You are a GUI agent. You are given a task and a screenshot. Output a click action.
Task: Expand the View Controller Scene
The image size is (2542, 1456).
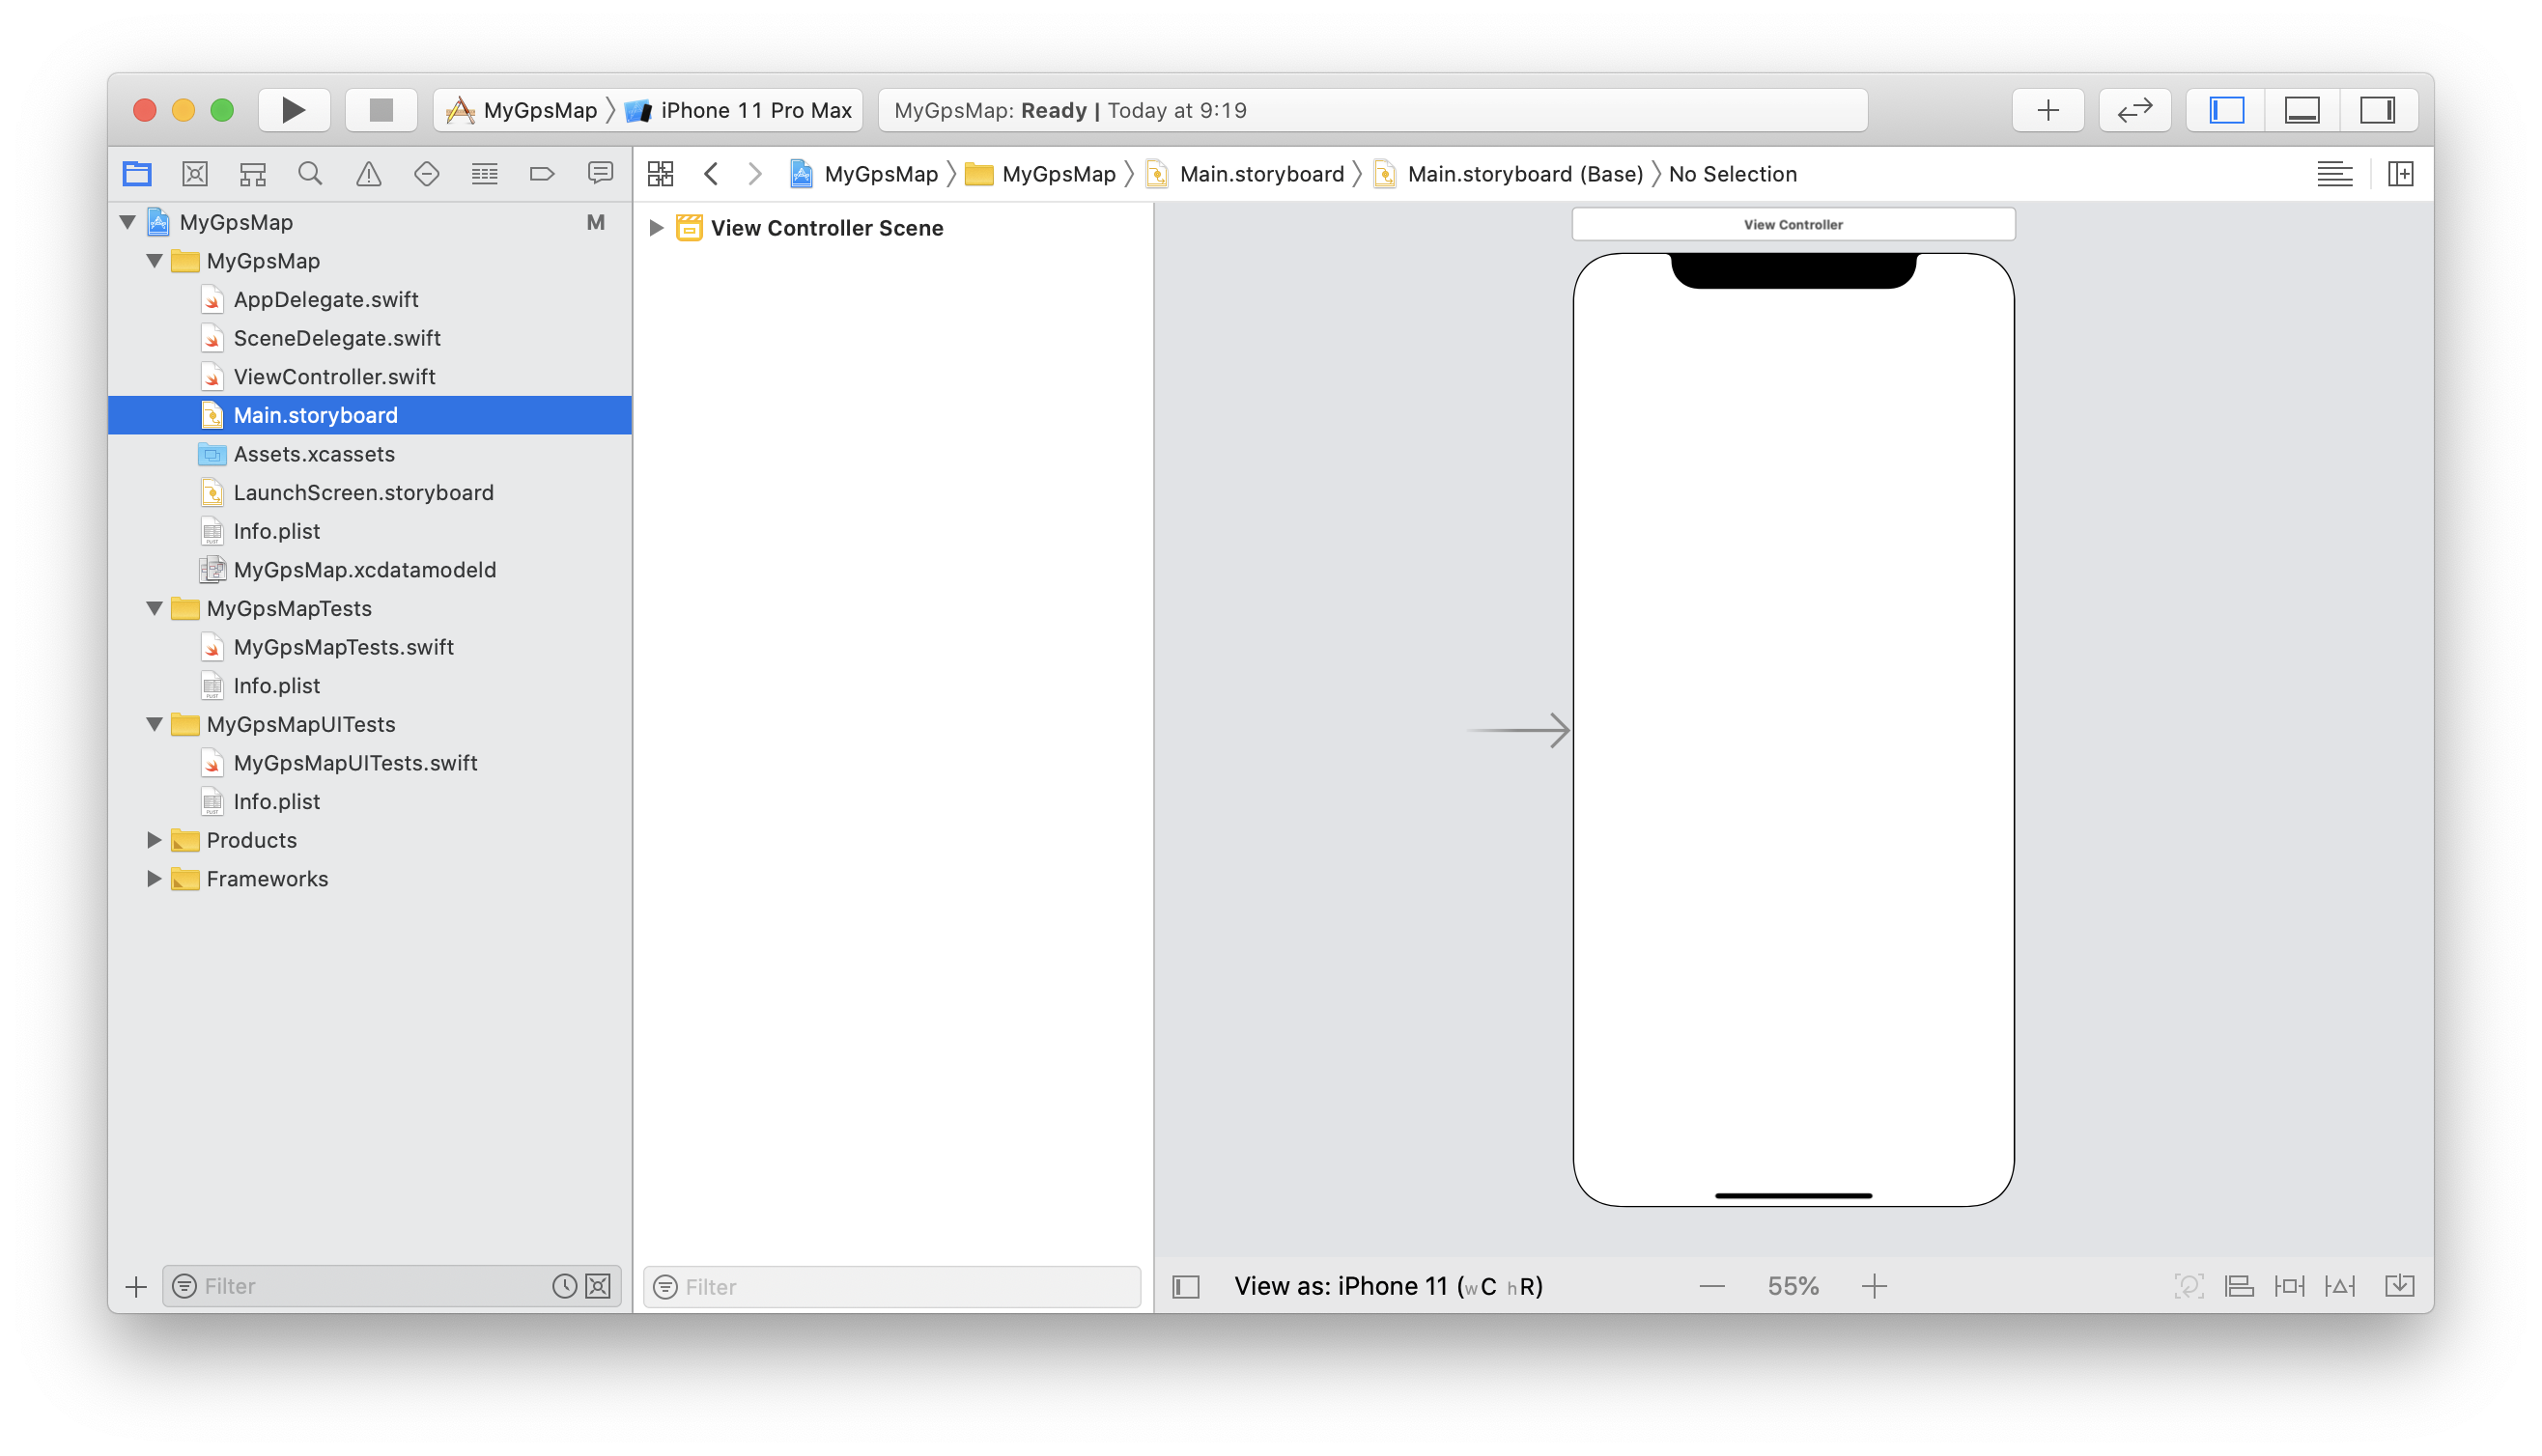click(x=659, y=227)
